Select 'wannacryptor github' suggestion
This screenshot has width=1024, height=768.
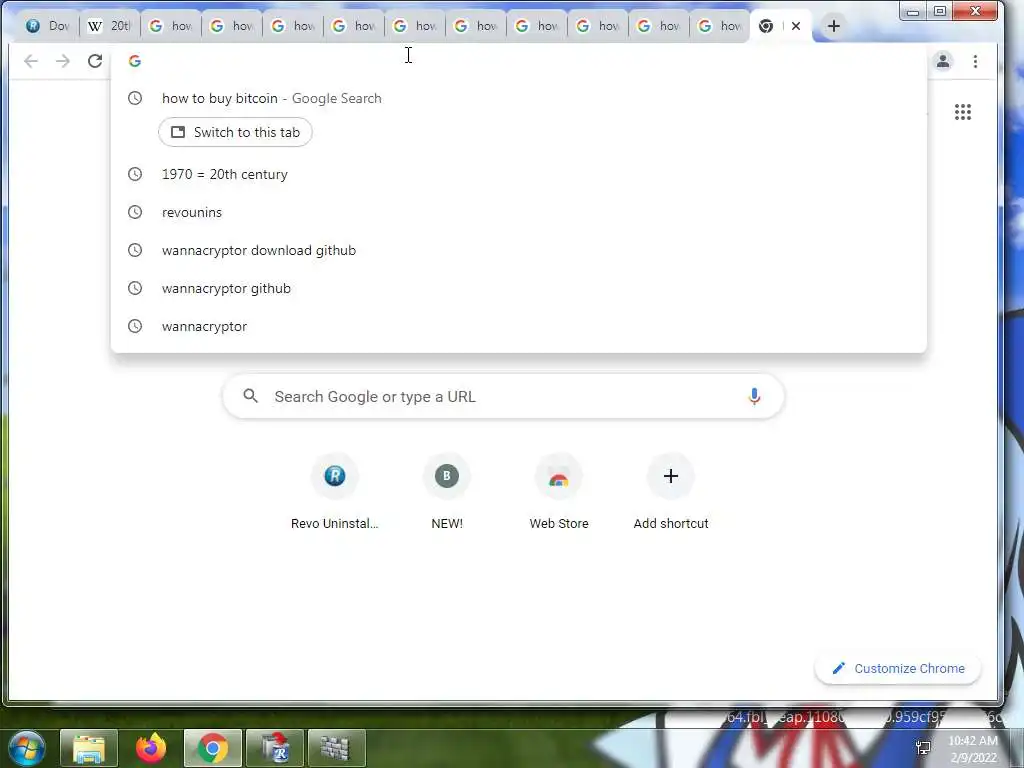pos(519,288)
